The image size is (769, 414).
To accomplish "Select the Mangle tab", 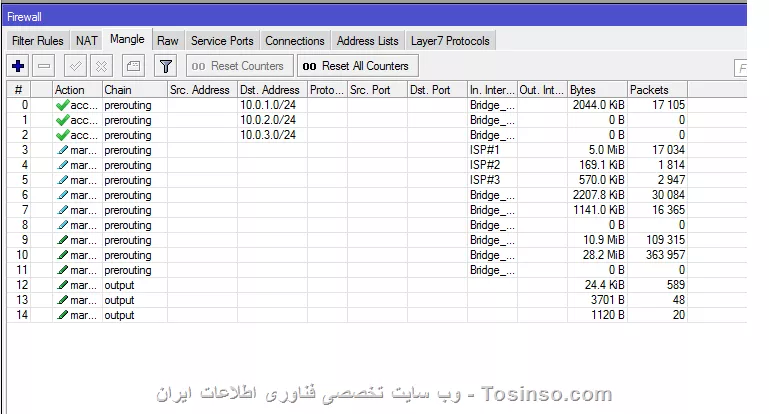I will pyautogui.click(x=127, y=39).
